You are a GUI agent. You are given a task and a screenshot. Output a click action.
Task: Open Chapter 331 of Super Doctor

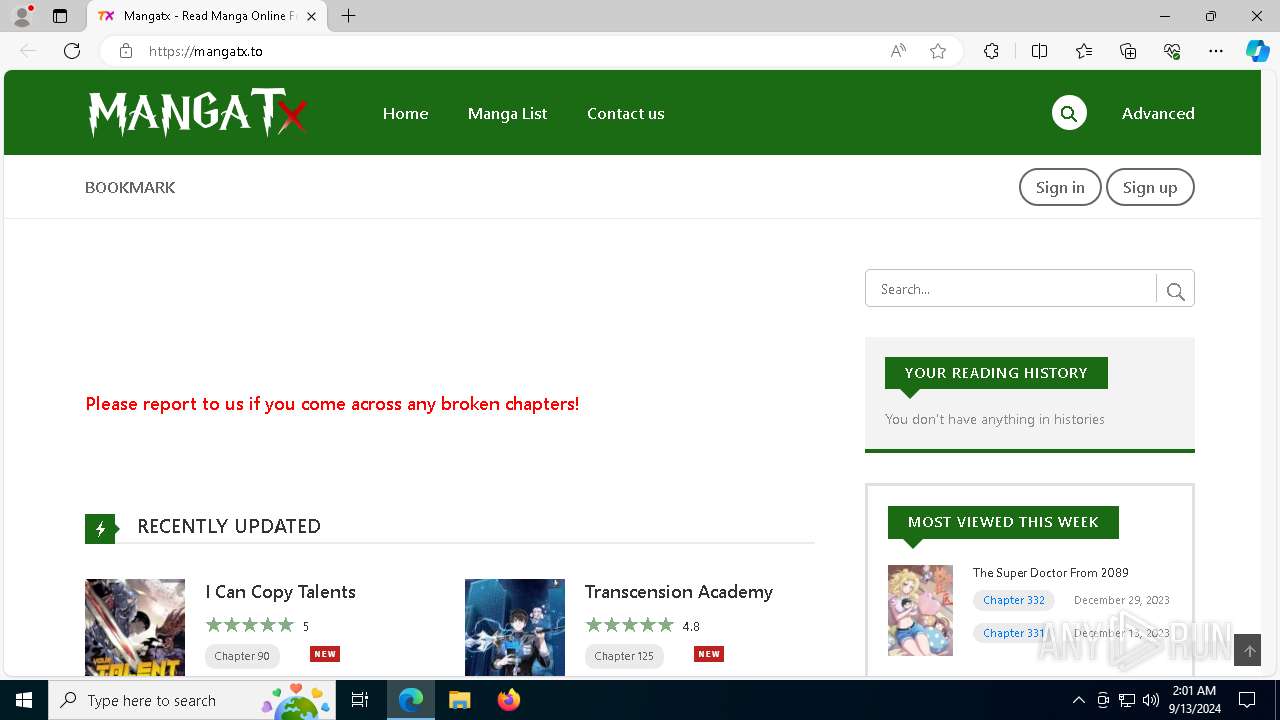coord(1014,633)
